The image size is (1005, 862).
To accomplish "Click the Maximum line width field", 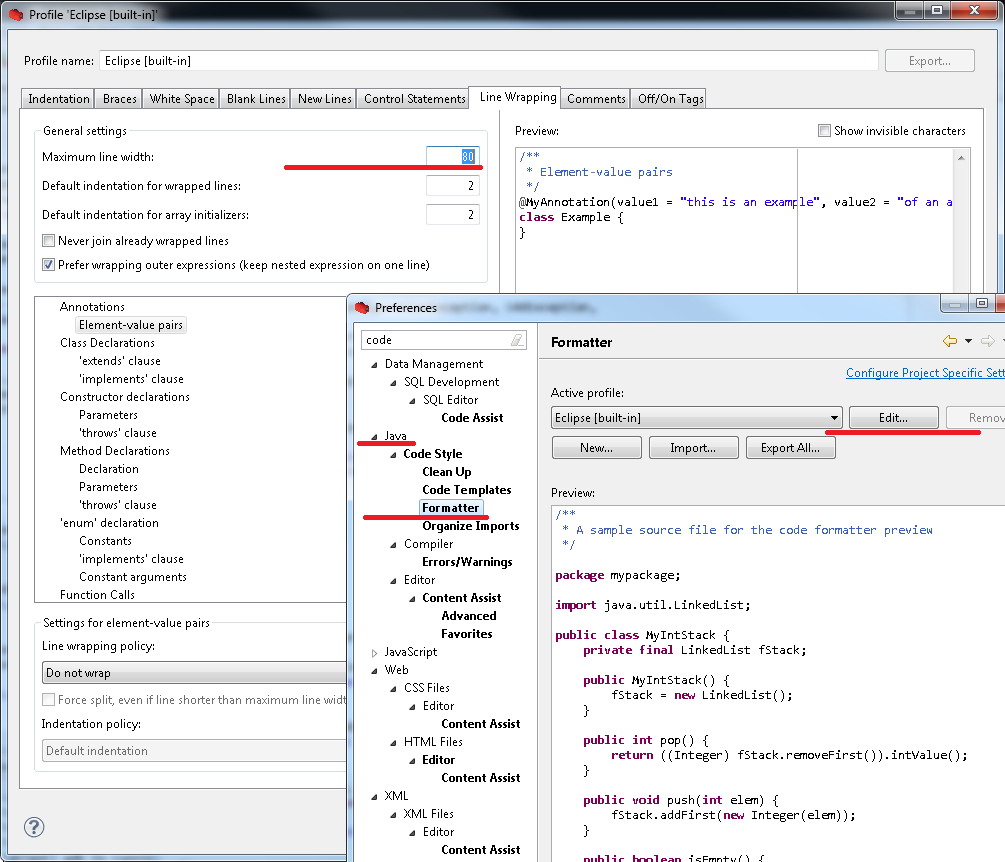I will [x=453, y=156].
